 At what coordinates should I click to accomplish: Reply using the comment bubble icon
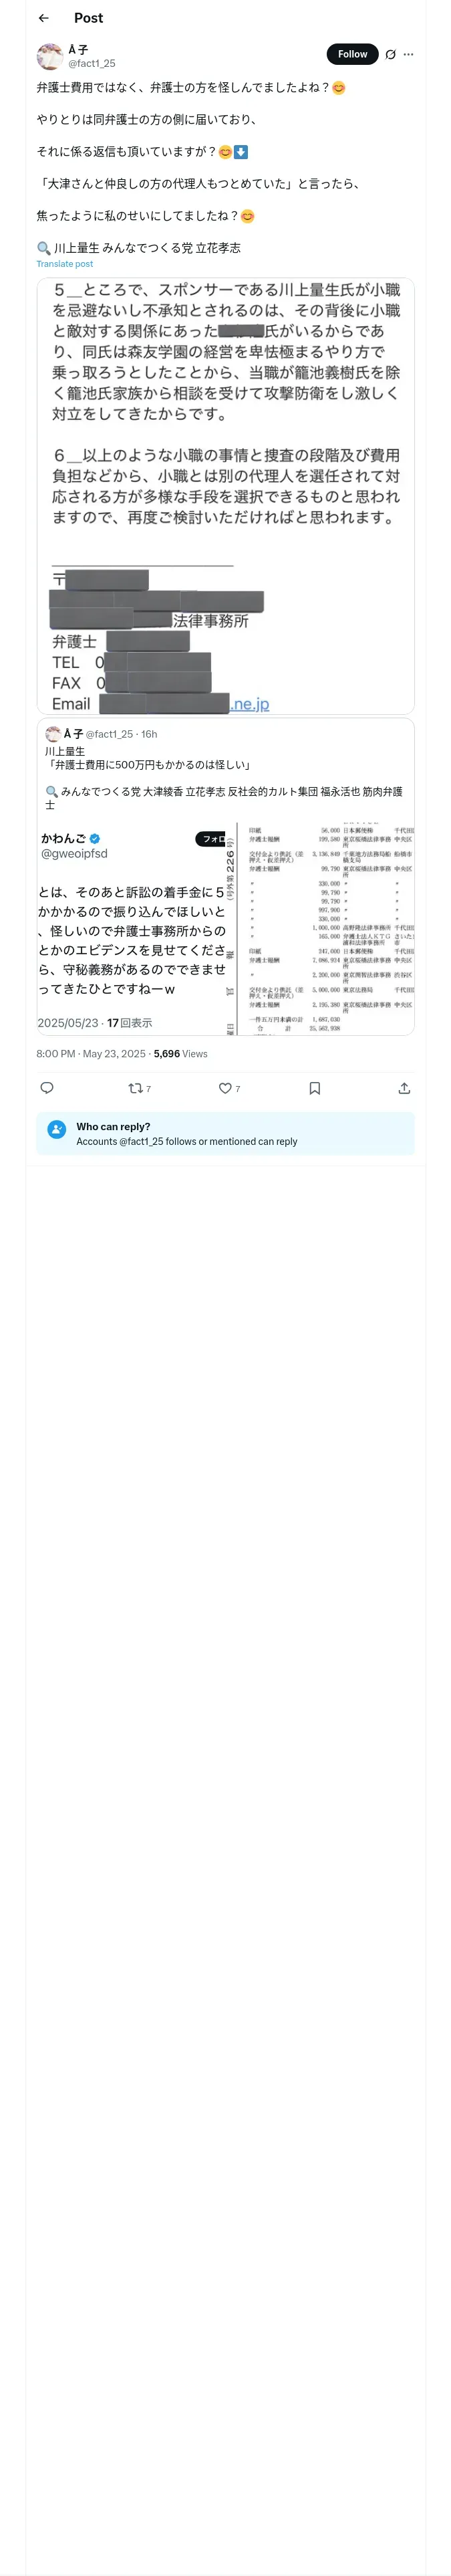pyautogui.click(x=46, y=1088)
